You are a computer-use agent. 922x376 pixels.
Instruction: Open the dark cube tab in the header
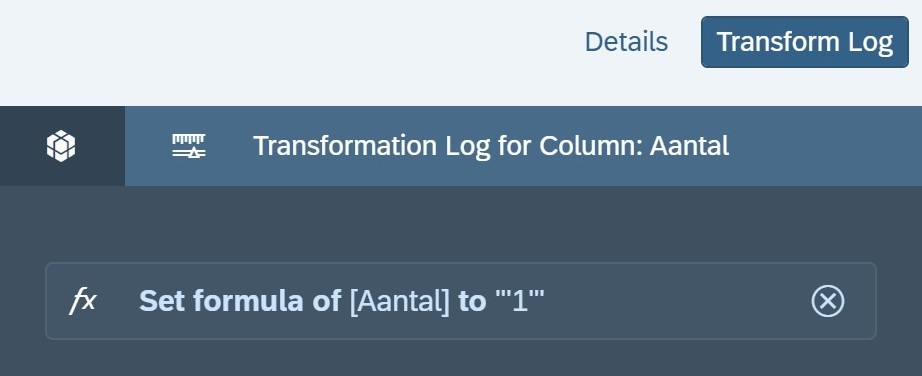pyautogui.click(x=62, y=146)
